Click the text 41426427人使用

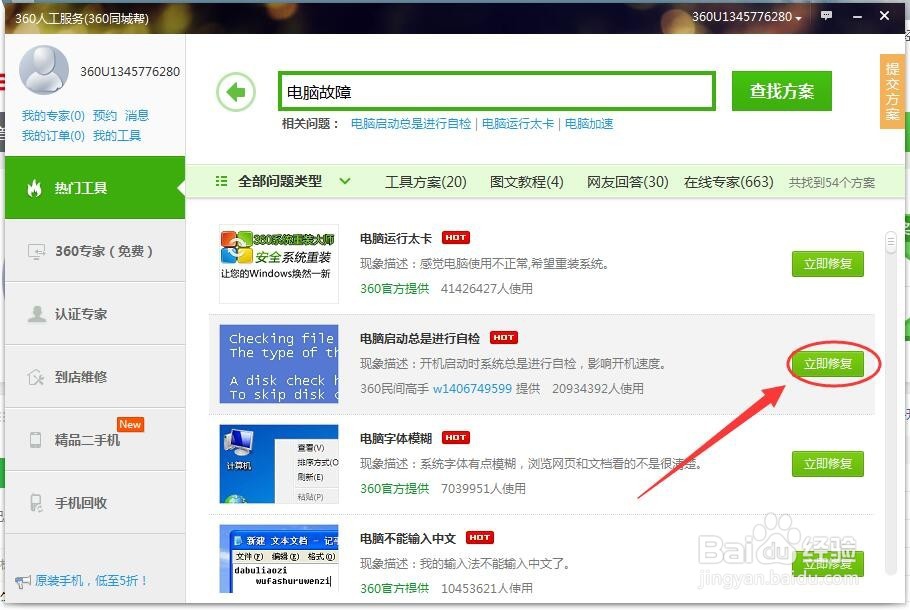486,288
